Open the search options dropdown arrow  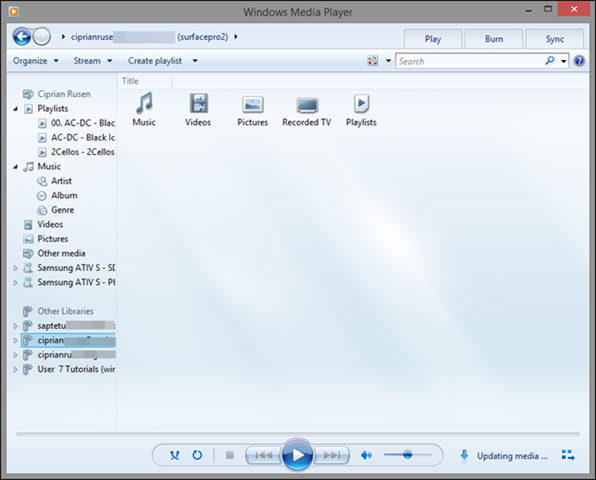[x=564, y=61]
